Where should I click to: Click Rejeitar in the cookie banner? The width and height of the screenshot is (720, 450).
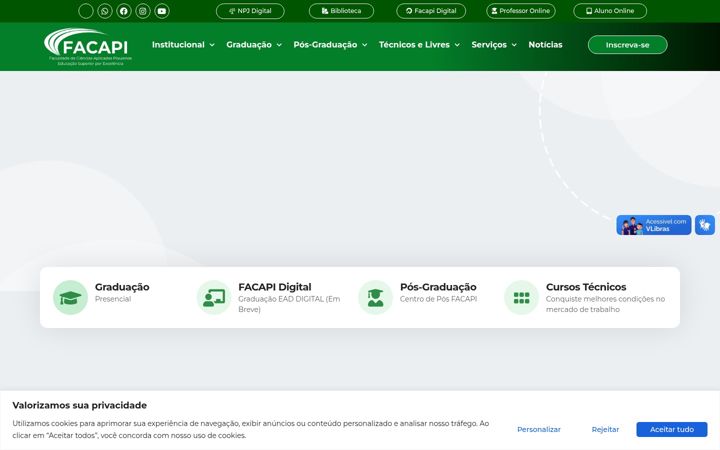tap(605, 429)
